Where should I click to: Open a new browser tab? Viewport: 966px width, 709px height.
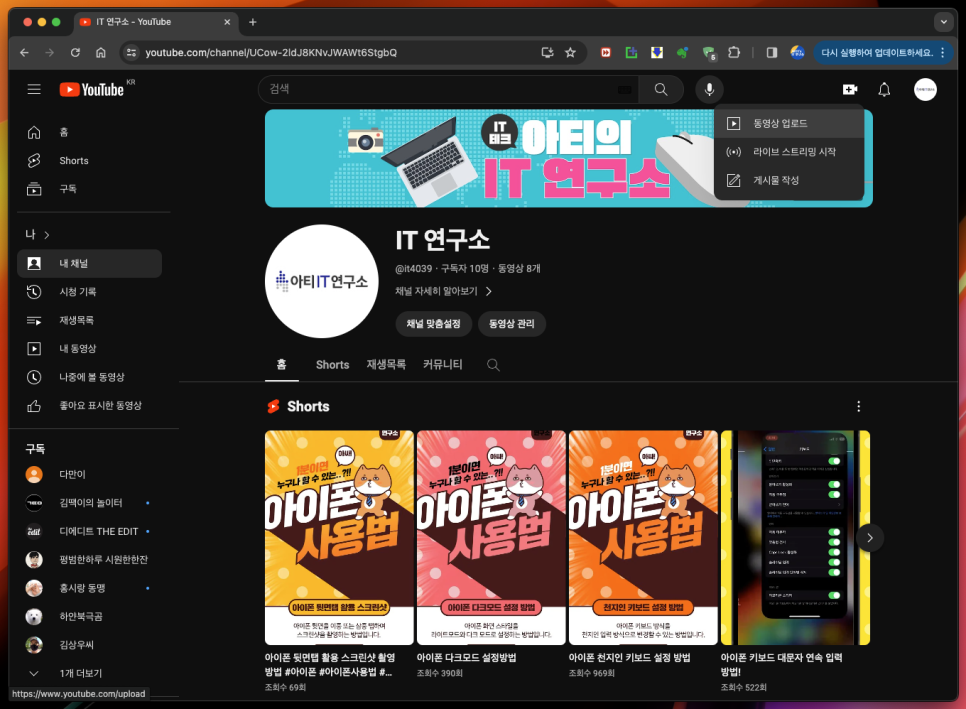pos(253,22)
